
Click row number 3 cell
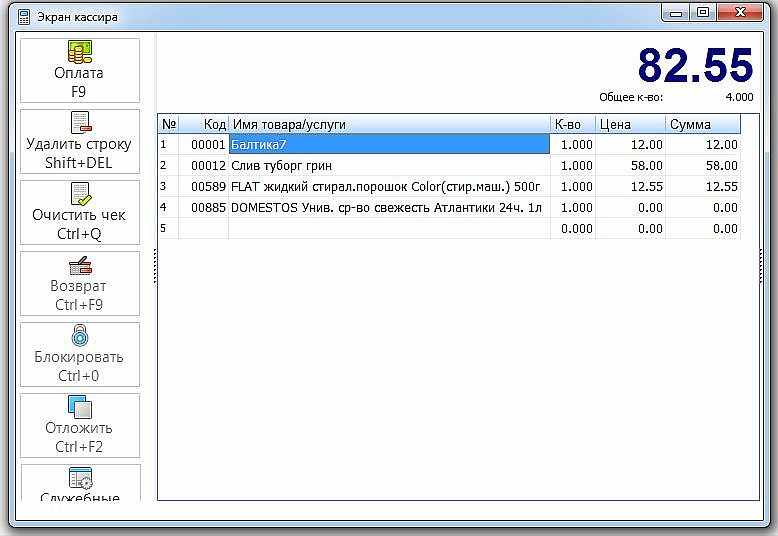pyautogui.click(x=169, y=187)
